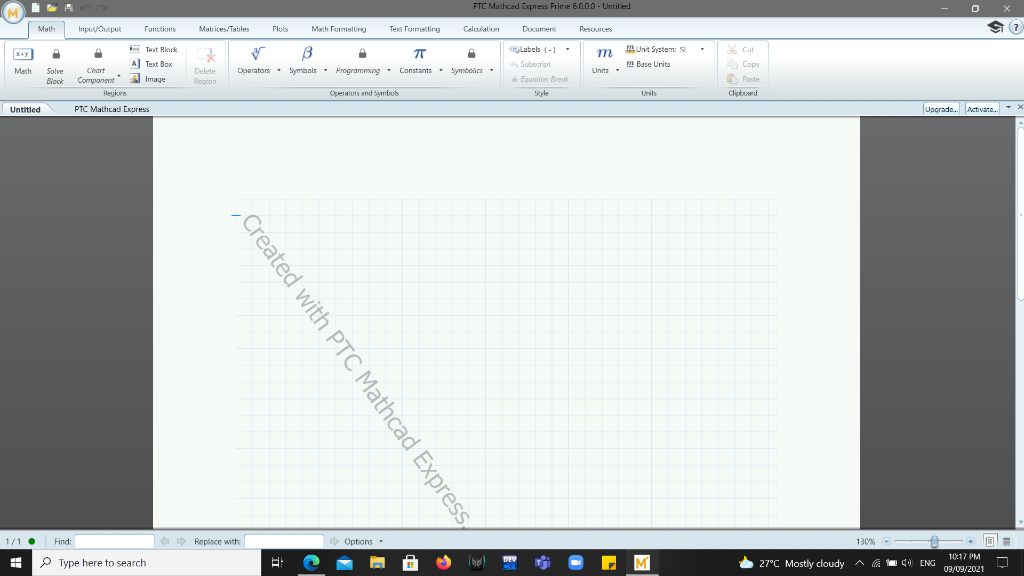Screen dimensions: 1024x576
Task: Expand the Symbolics dropdown arrow
Action: pyautogui.click(x=492, y=71)
